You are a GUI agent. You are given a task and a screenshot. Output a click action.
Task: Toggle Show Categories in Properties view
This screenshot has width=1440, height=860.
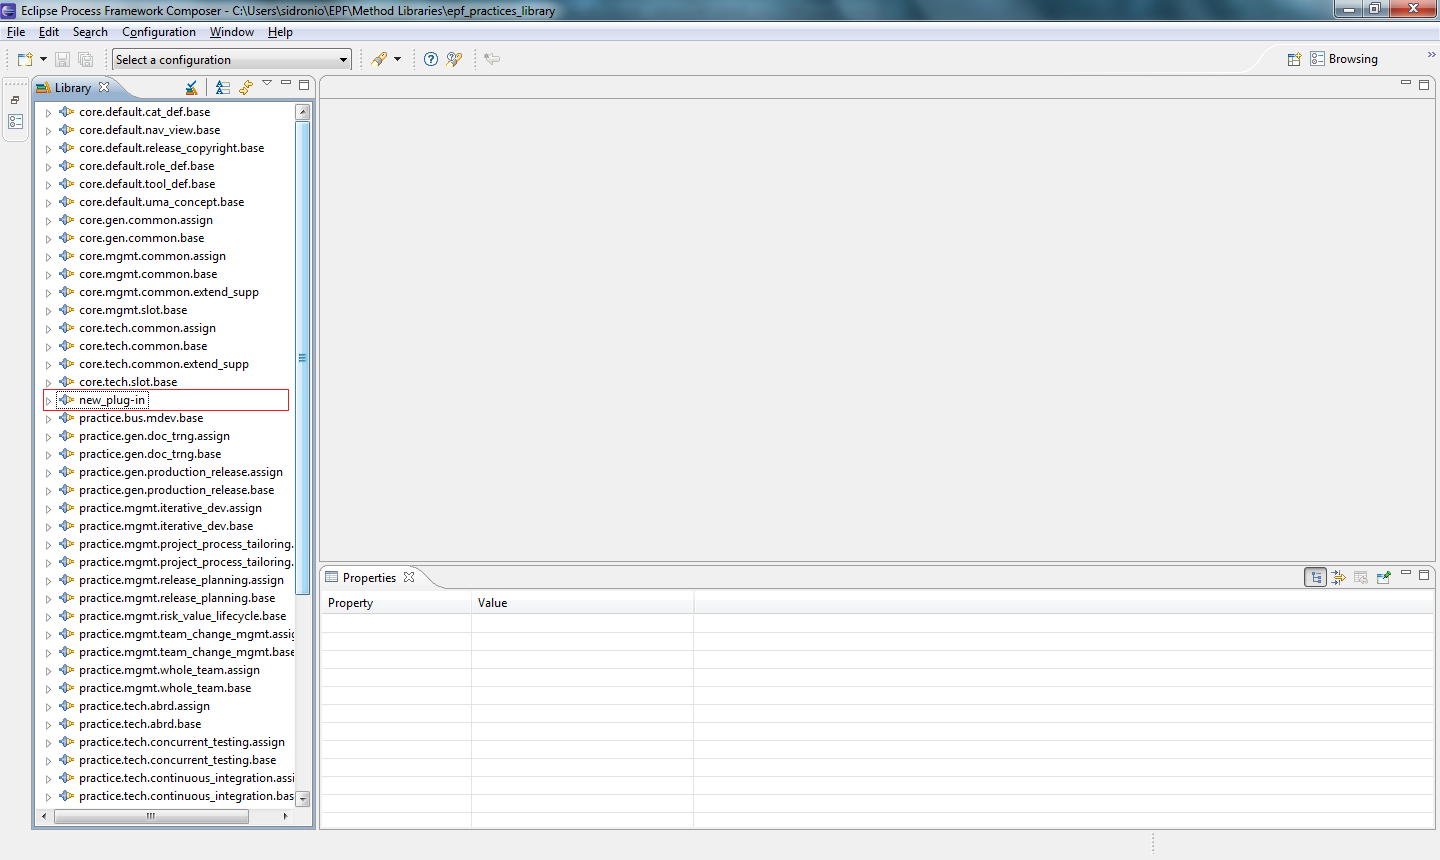tap(1316, 577)
